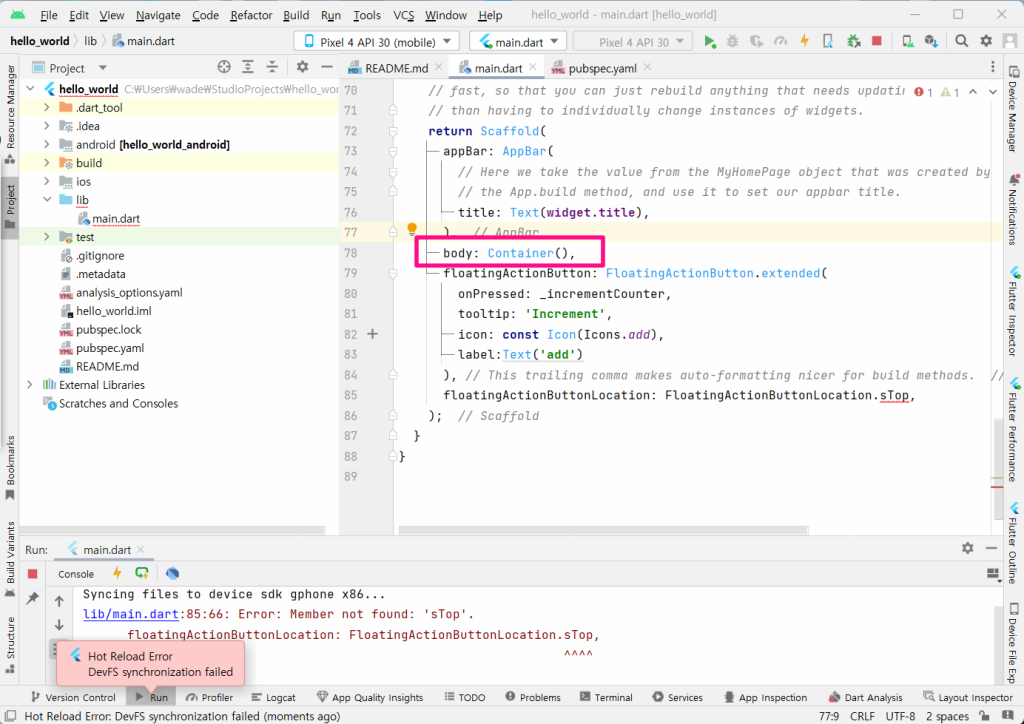Select analysis_options.yaml in the project tree
This screenshot has height=724, width=1024.
128,292
